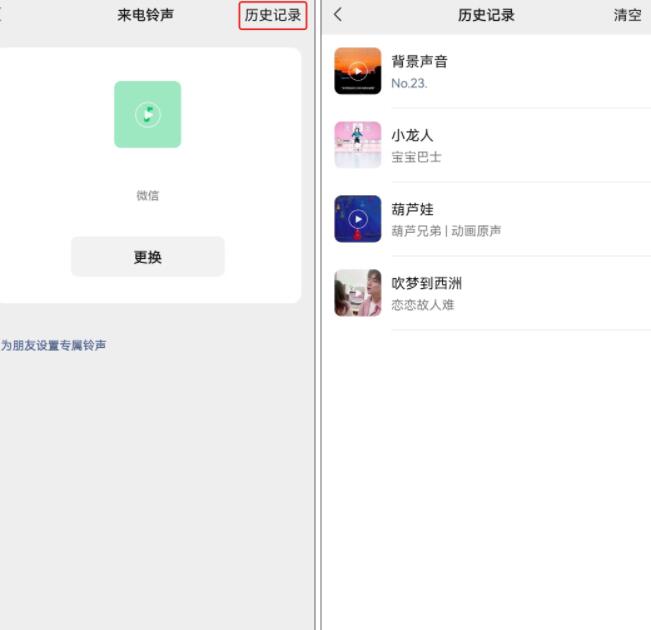Viewport: 651px width, 630px height.
Task: Open the 为朋友设置专属铃声 link
Action: click(x=54, y=345)
